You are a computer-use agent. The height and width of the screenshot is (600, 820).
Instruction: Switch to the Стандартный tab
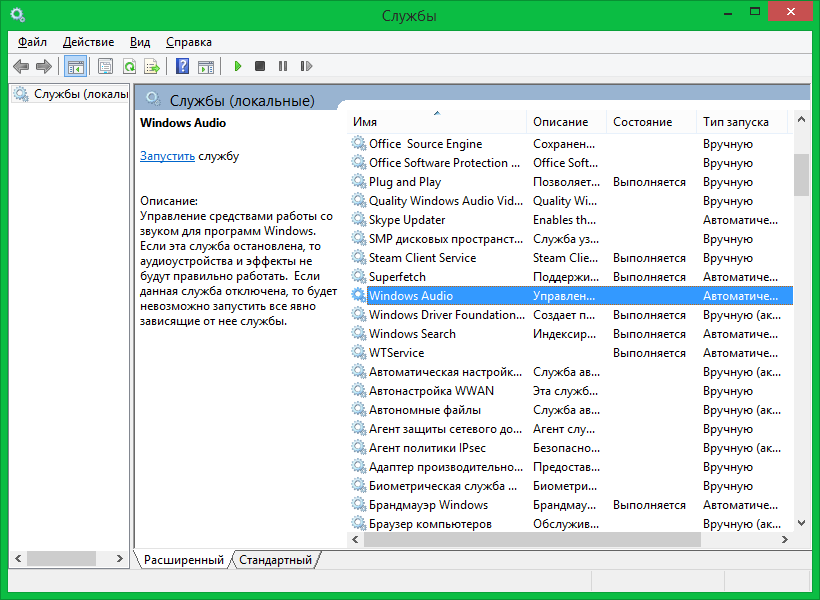coord(275,560)
